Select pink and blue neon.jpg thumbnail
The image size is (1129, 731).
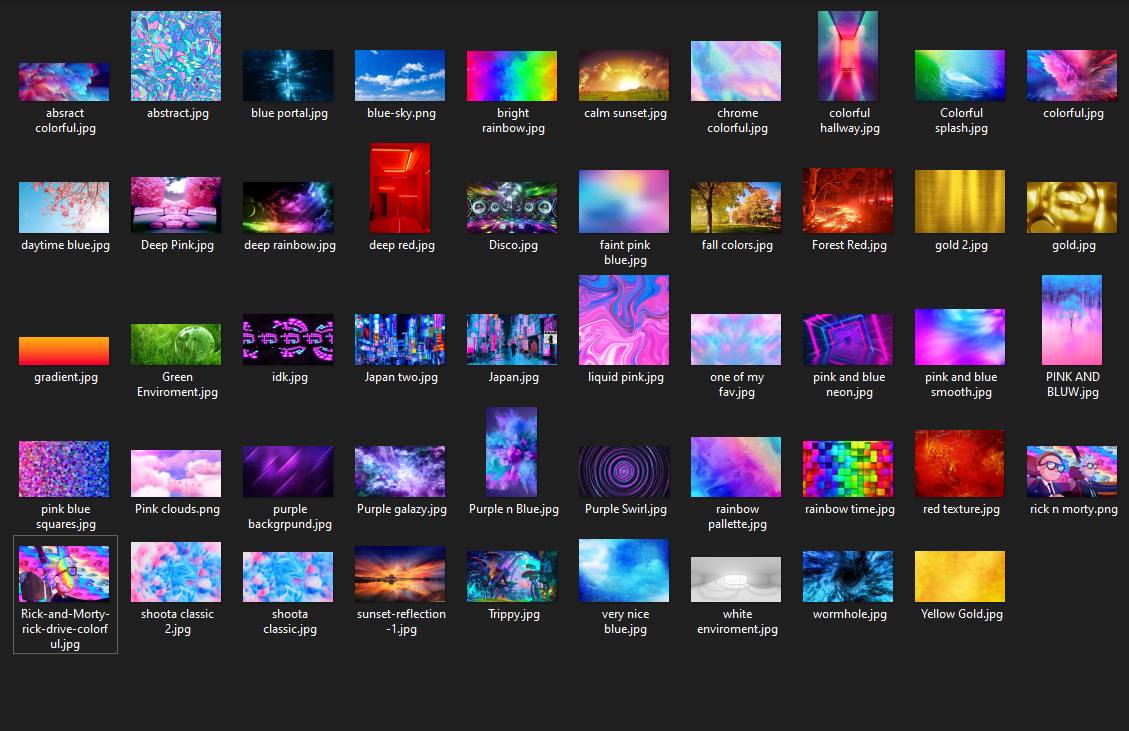point(847,339)
